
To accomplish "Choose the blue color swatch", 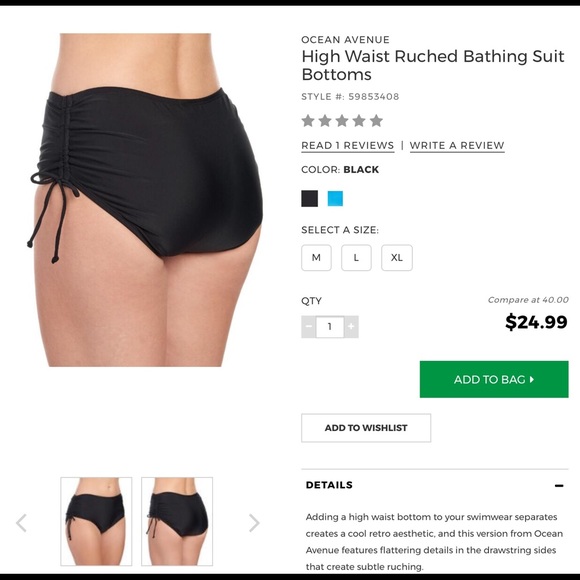I will (335, 199).
